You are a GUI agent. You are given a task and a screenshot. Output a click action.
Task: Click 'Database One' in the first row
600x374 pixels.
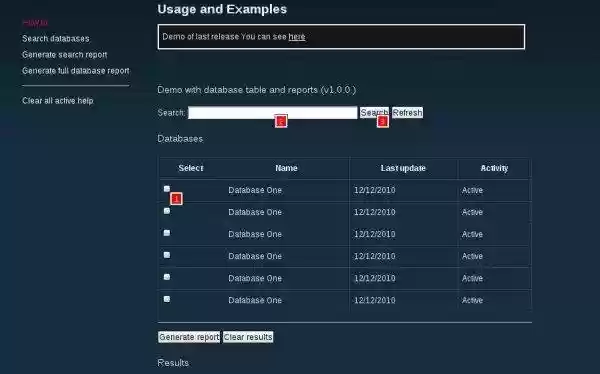pos(255,190)
